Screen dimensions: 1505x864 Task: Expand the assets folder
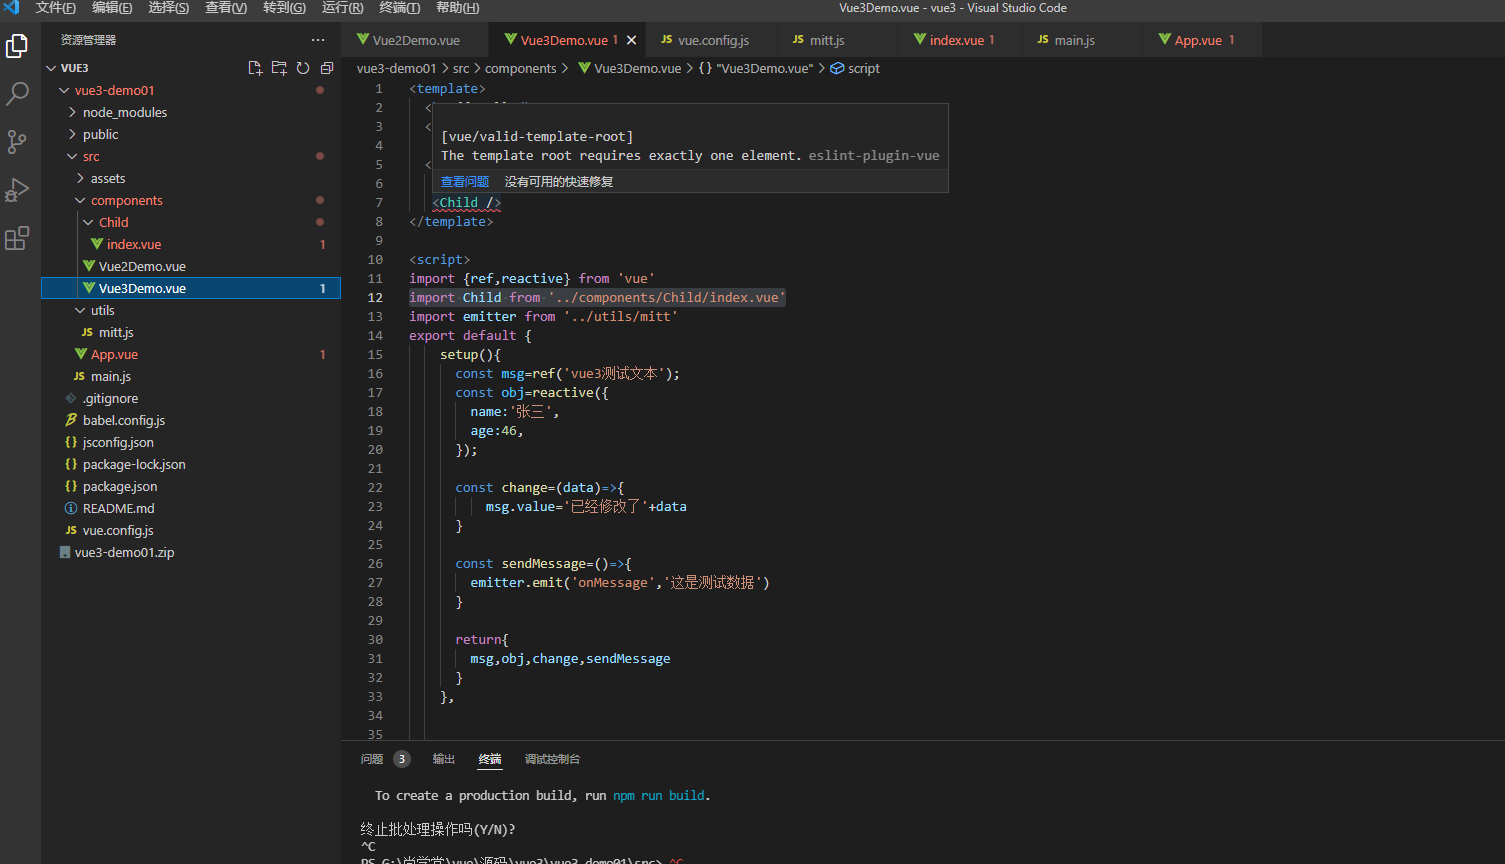(80, 178)
